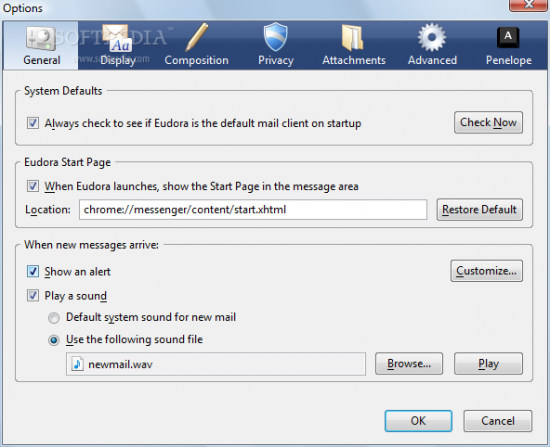Switch to the Advanced tab label
Image resolution: width=550 pixels, height=447 pixels.
point(432,60)
